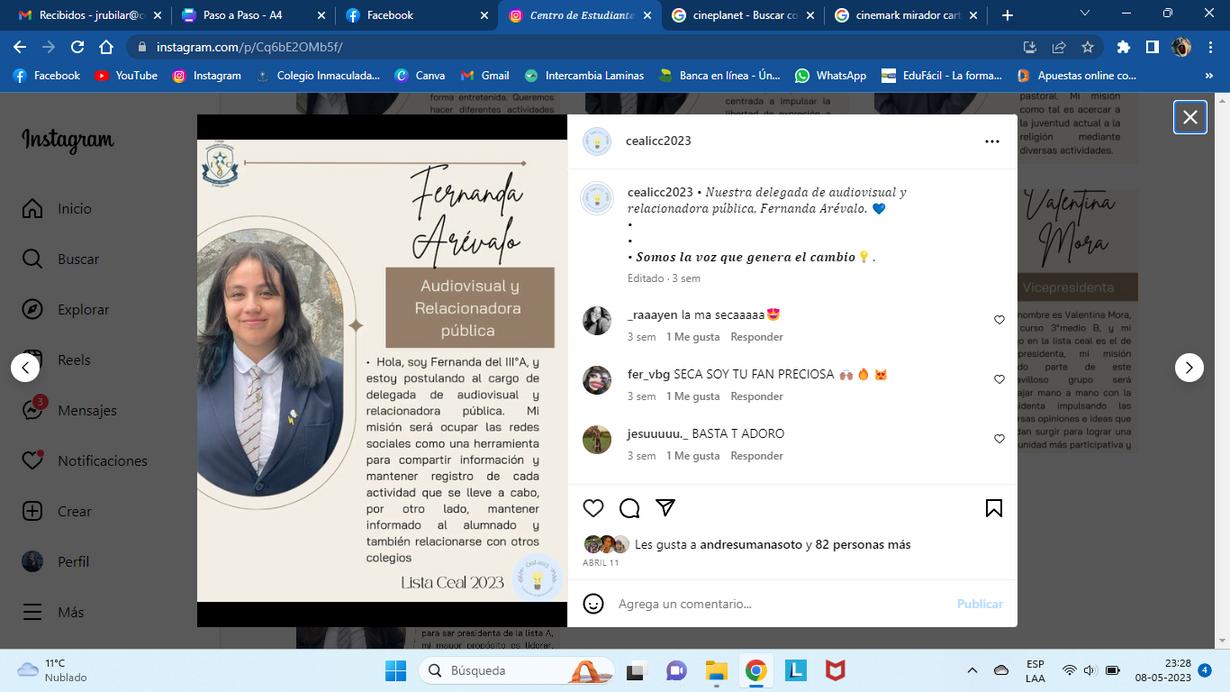Open jesuuuuu._ comment avatar
The image size is (1230, 692).
tap(597, 440)
